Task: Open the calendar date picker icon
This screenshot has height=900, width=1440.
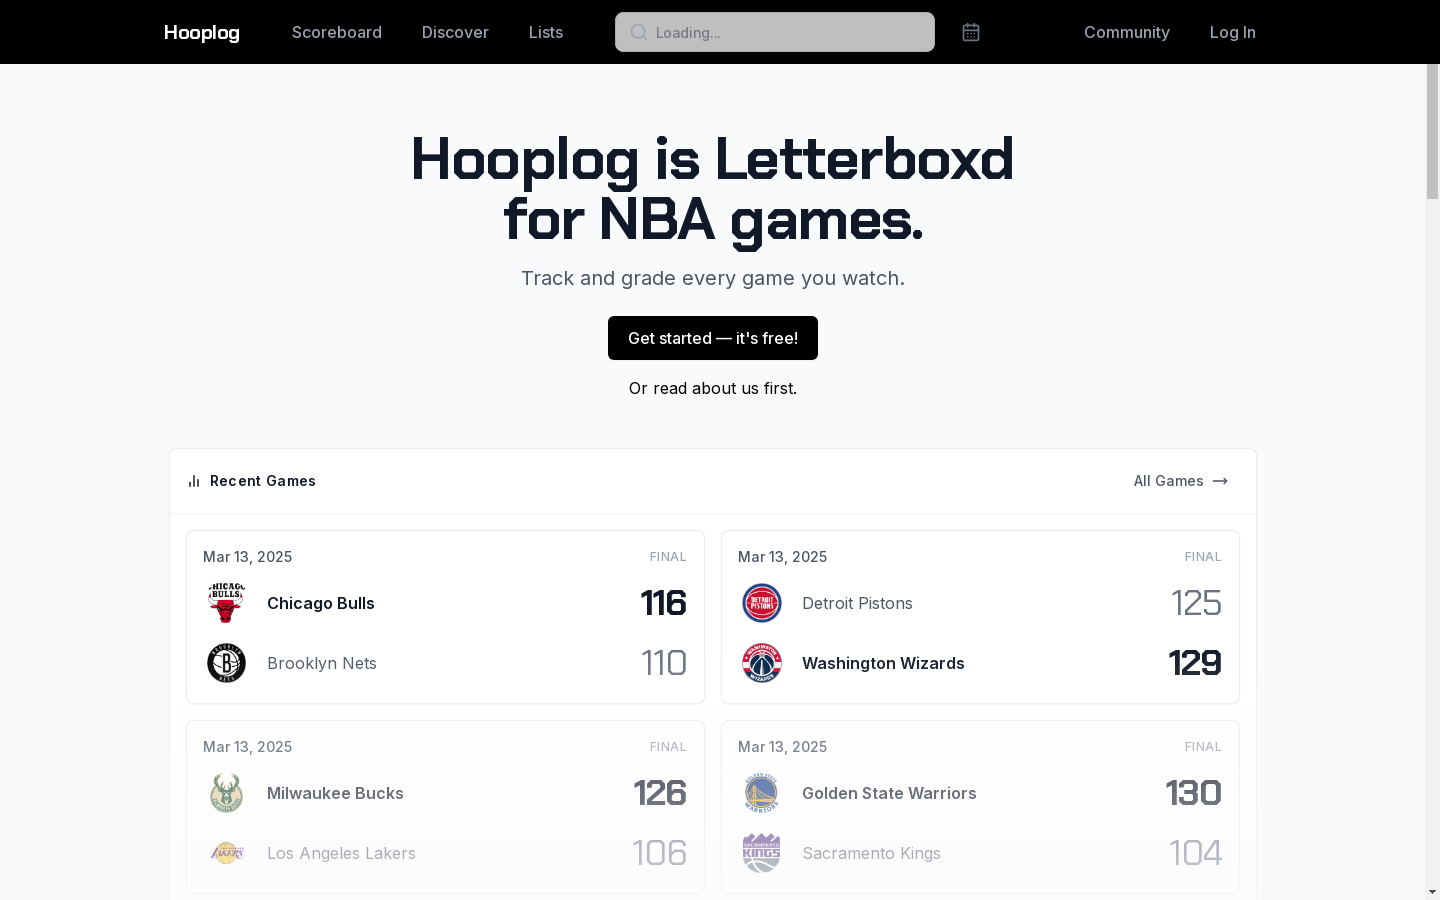Action: click(971, 32)
